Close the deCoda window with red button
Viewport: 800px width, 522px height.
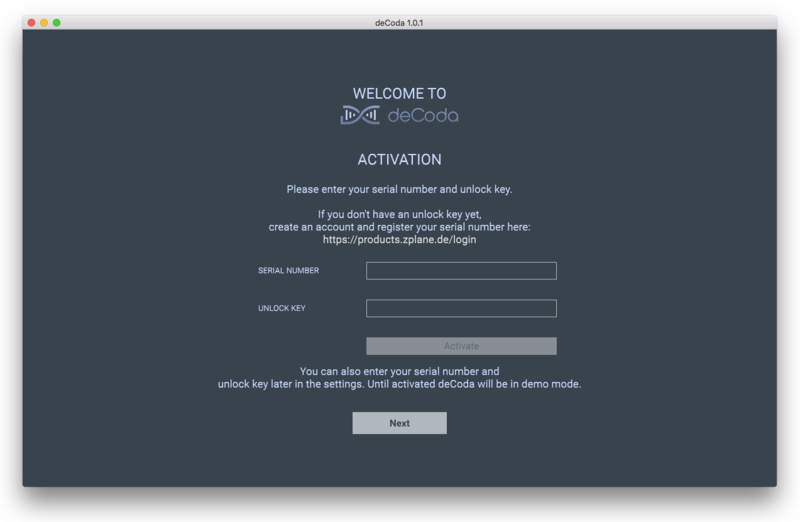coord(31,22)
